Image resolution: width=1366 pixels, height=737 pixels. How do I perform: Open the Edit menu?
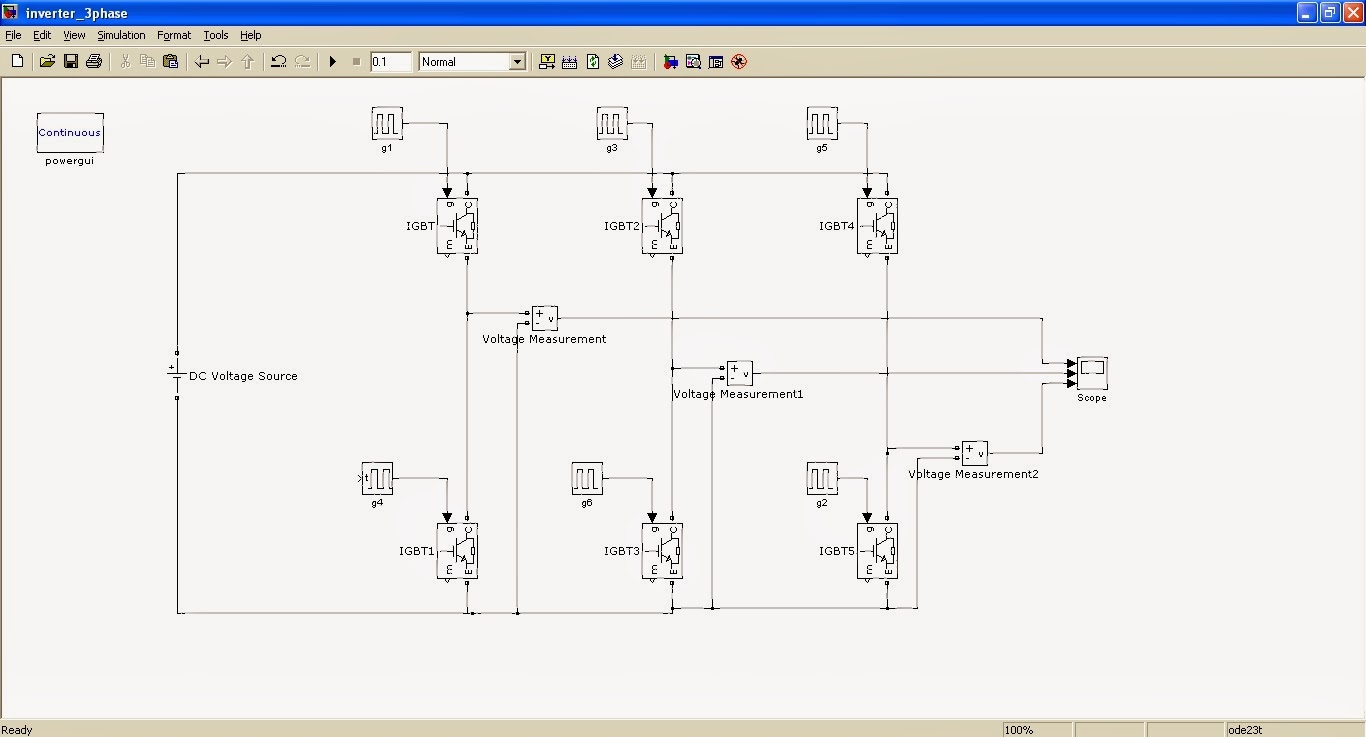point(42,35)
